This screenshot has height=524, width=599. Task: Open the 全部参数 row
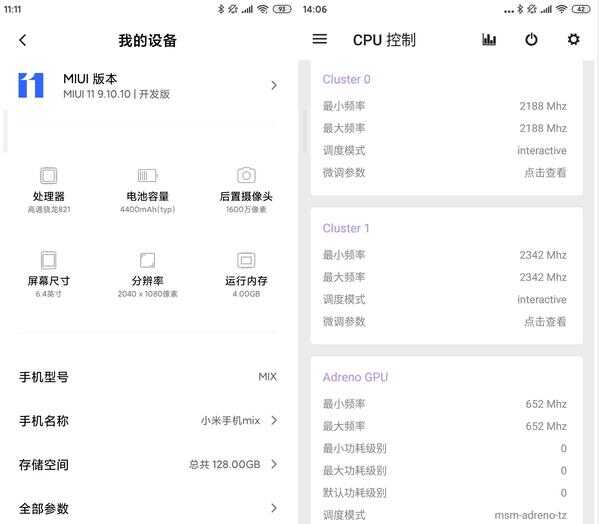click(x=149, y=508)
